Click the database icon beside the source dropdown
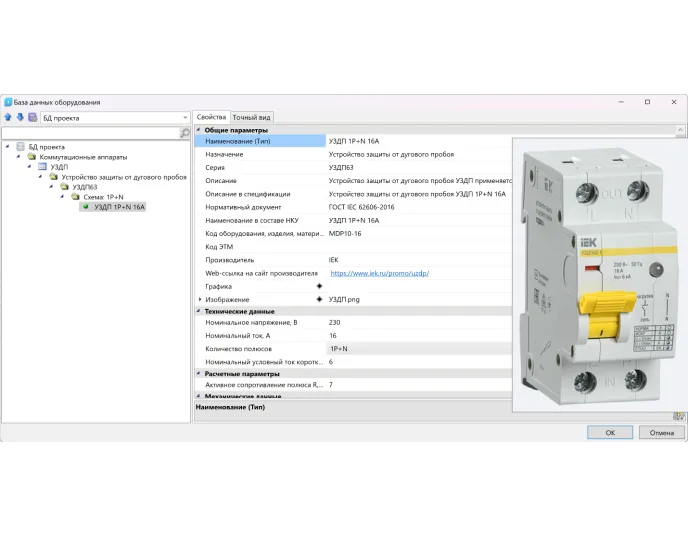688x537 pixels. (32, 118)
